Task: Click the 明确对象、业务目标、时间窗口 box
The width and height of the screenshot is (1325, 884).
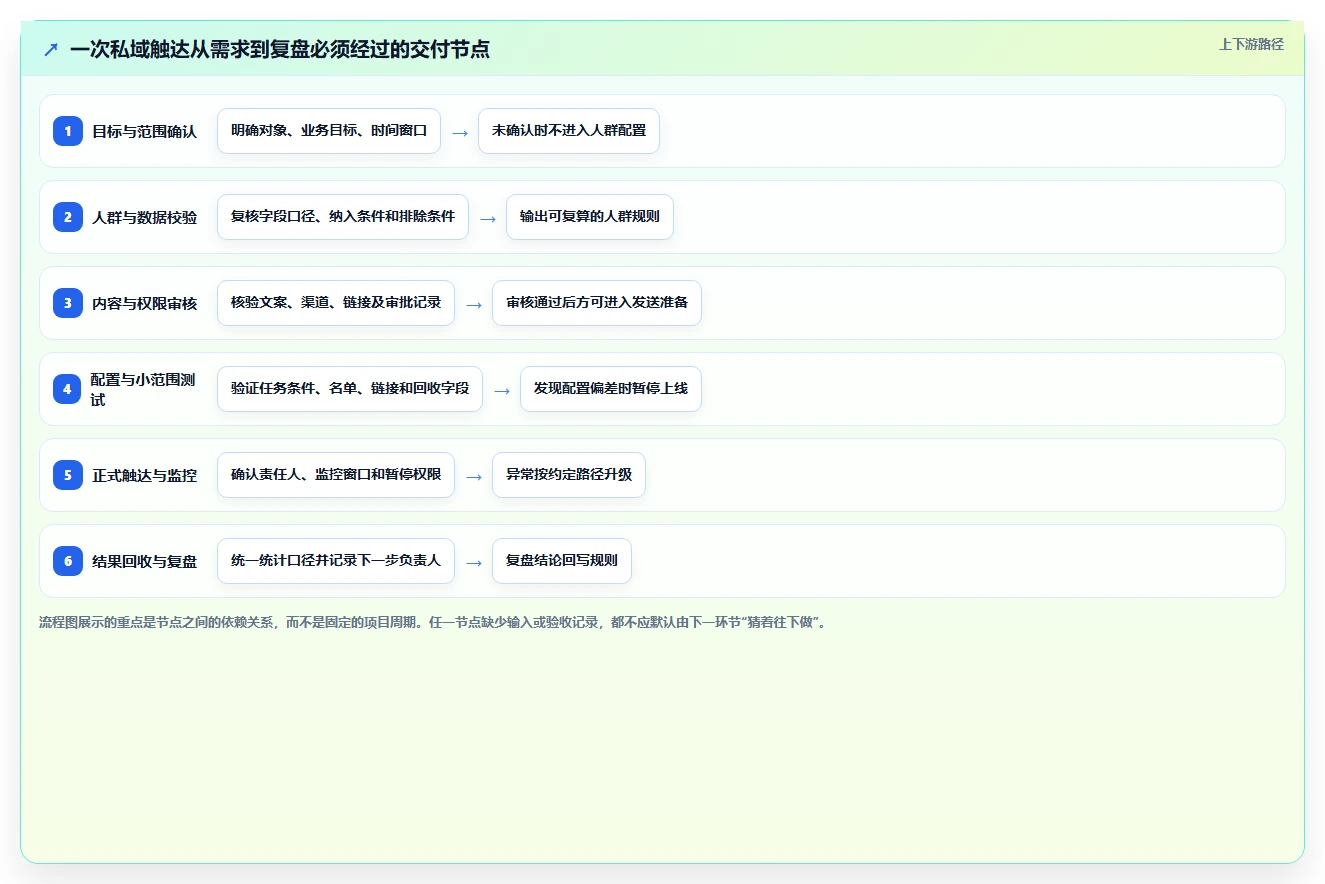Action: [329, 131]
